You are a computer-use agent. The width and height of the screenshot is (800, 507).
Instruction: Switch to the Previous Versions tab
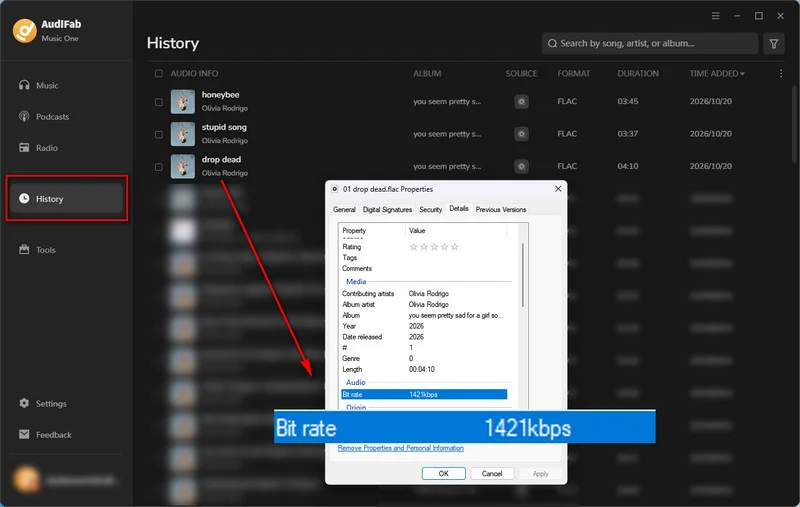[501, 210]
